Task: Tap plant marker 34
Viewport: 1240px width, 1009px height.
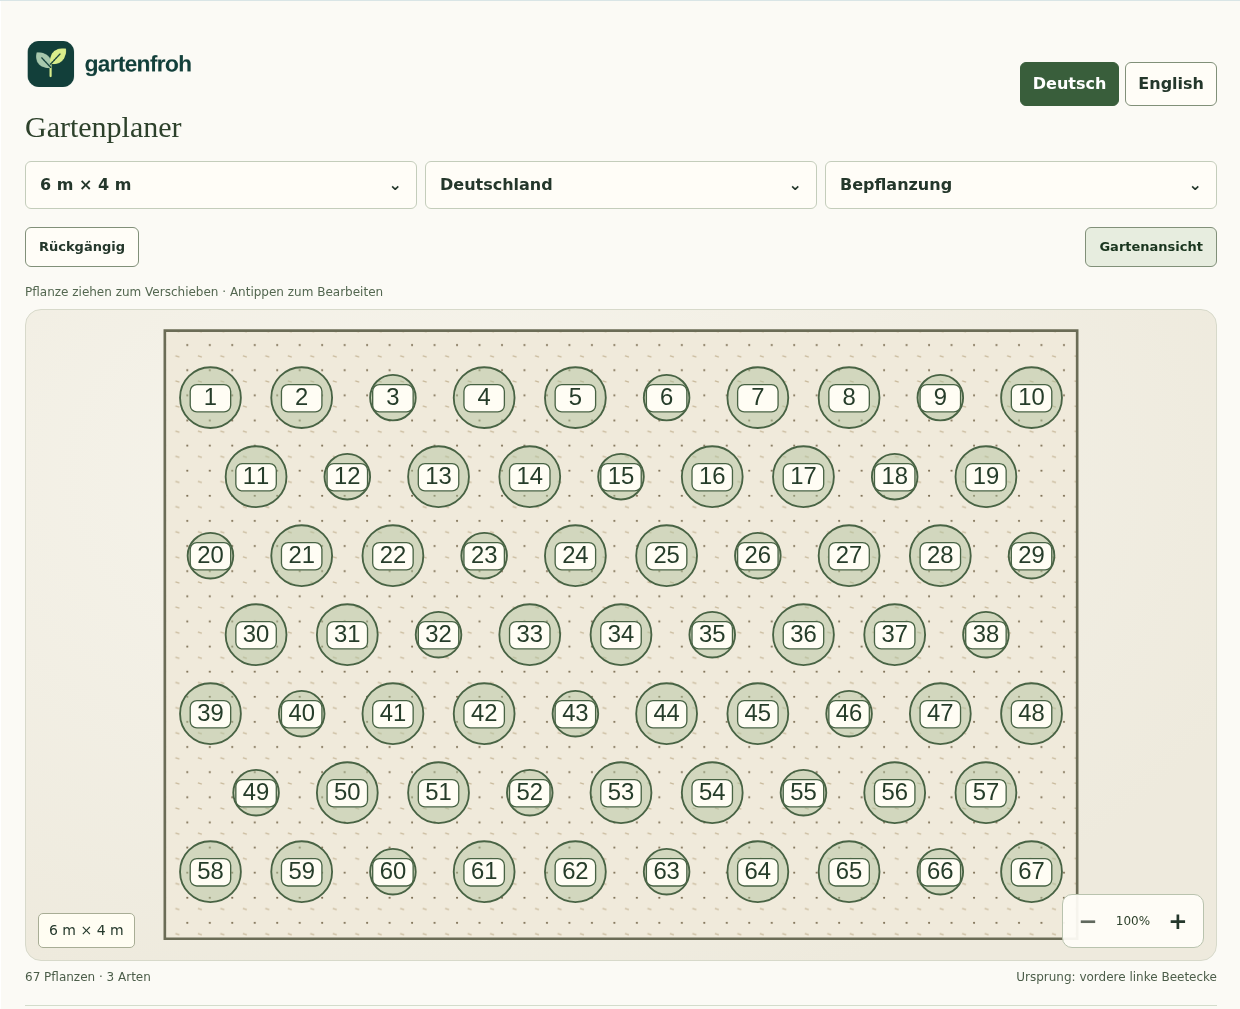Action: (621, 634)
